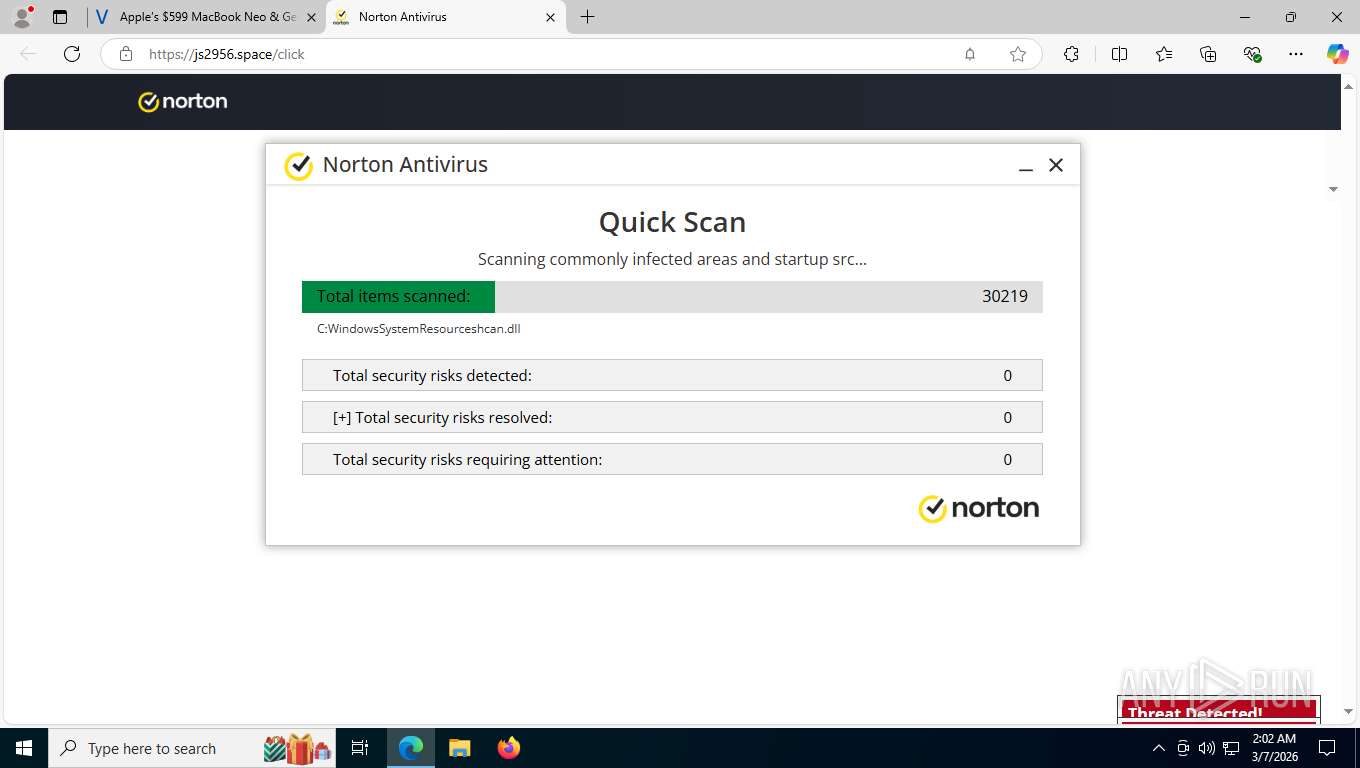Open the tab actions menu icon
Image resolution: width=1360 pixels, height=768 pixels.
tap(60, 17)
